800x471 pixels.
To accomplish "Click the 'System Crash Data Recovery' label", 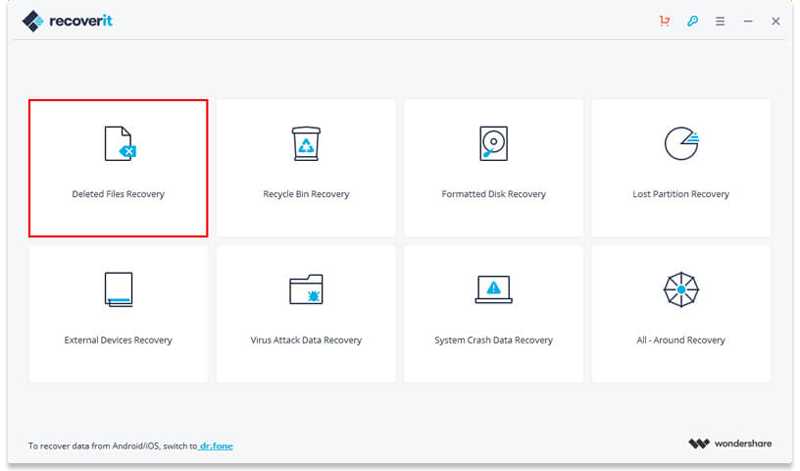I will pos(493,340).
